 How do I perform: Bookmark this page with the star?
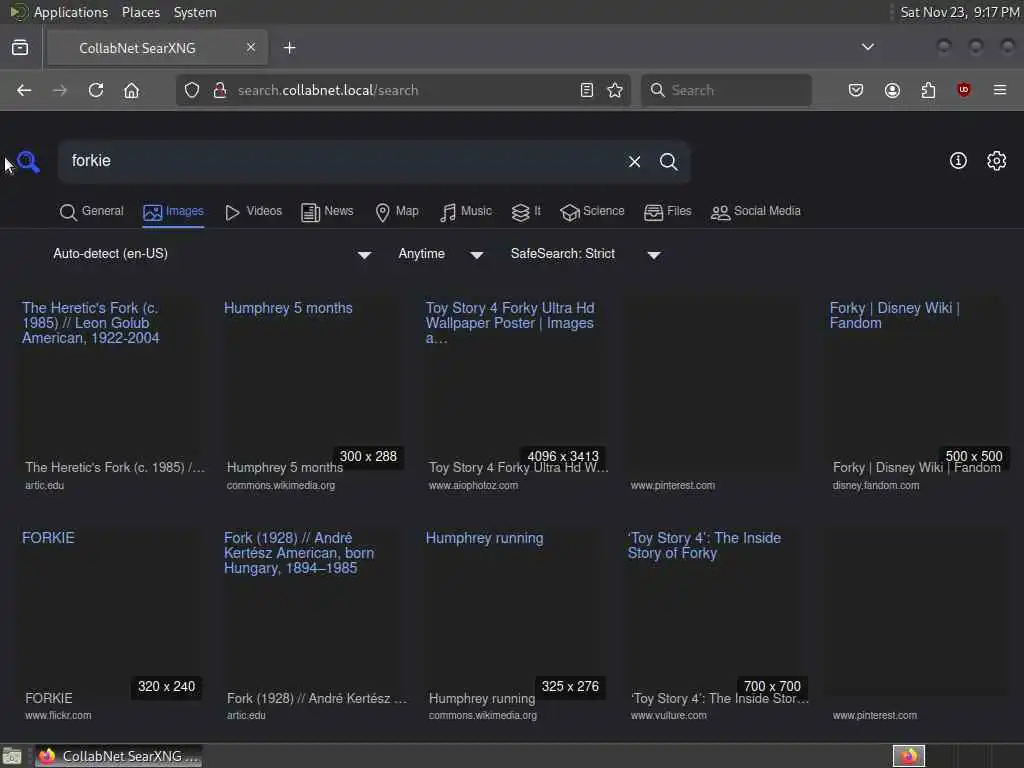click(615, 90)
